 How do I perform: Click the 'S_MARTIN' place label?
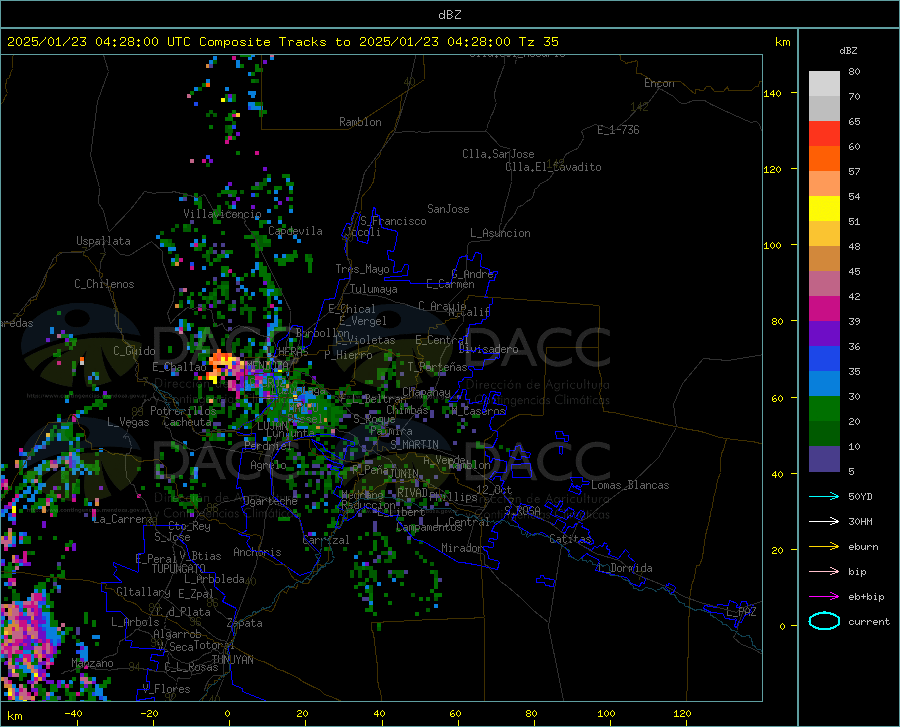pyautogui.click(x=414, y=445)
